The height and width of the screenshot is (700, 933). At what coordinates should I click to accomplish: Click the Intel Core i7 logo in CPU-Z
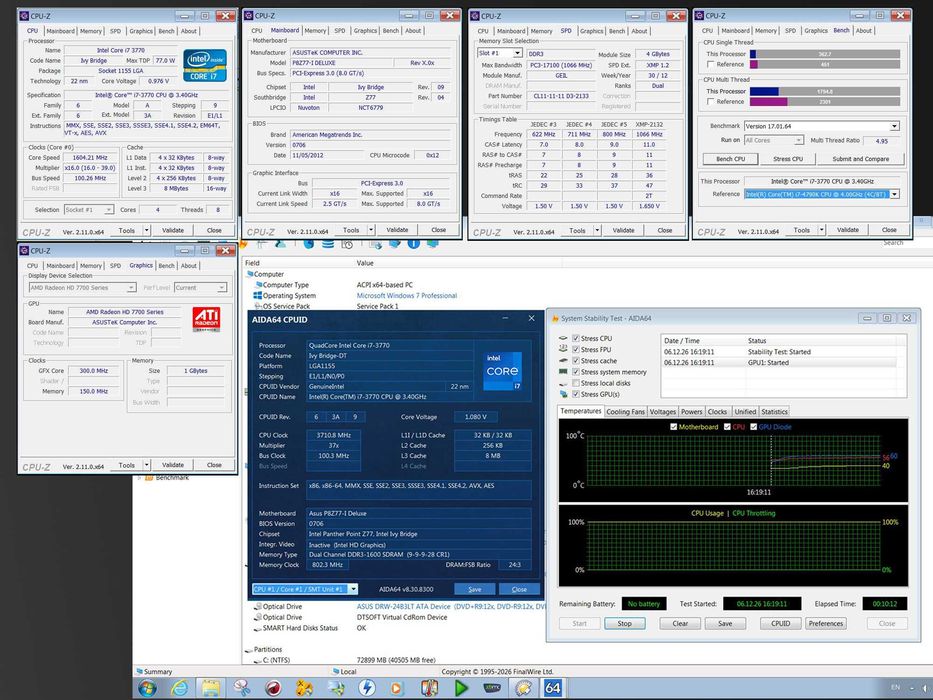205,65
